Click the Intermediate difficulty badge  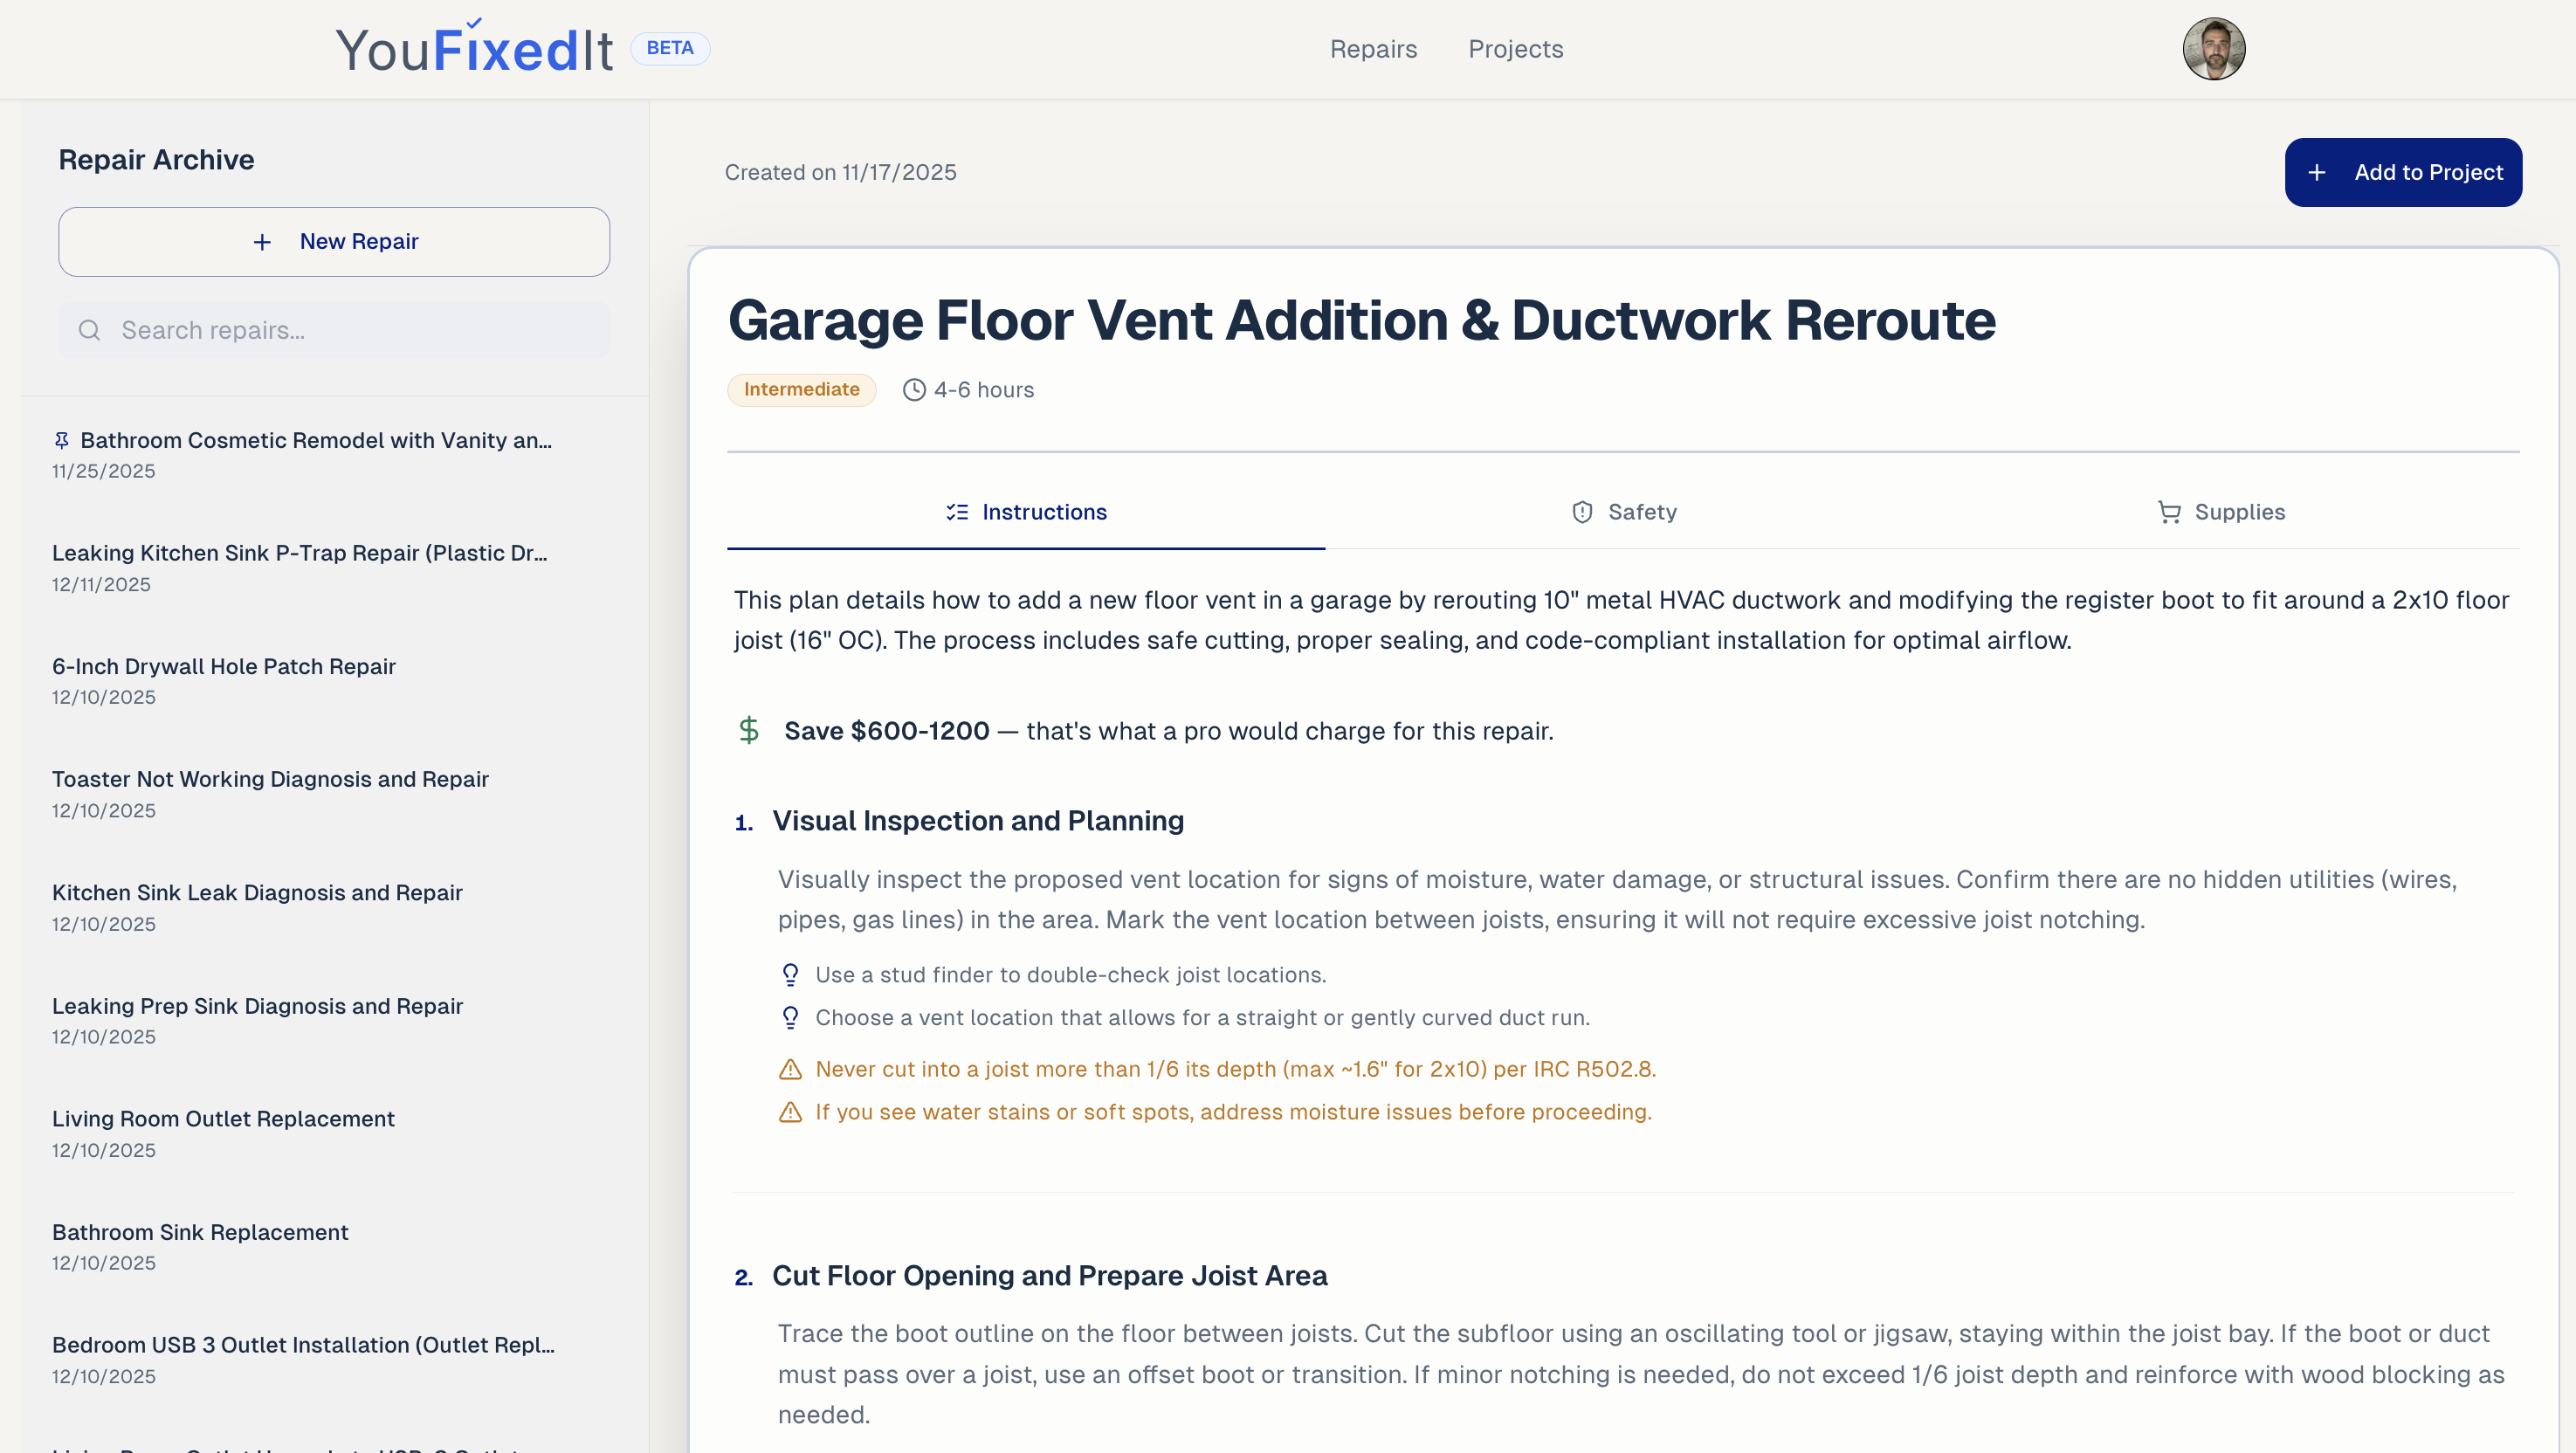point(801,389)
